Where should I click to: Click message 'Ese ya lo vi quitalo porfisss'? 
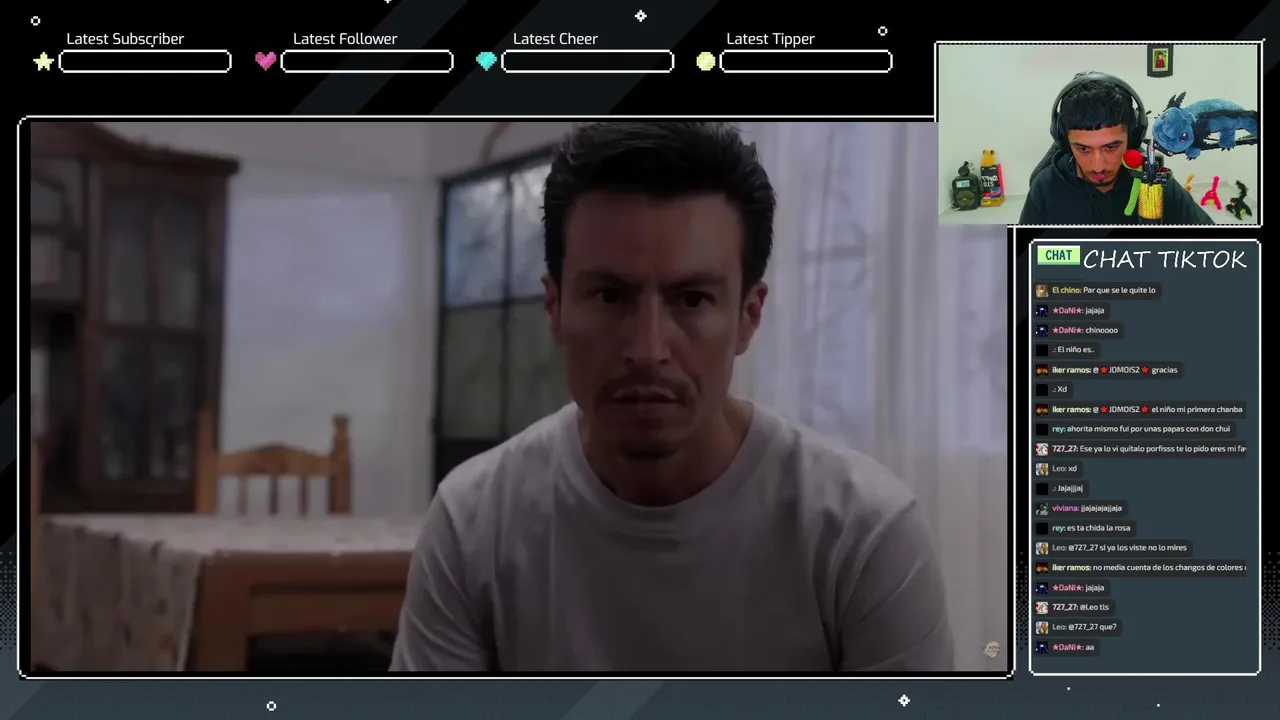pos(1163,449)
